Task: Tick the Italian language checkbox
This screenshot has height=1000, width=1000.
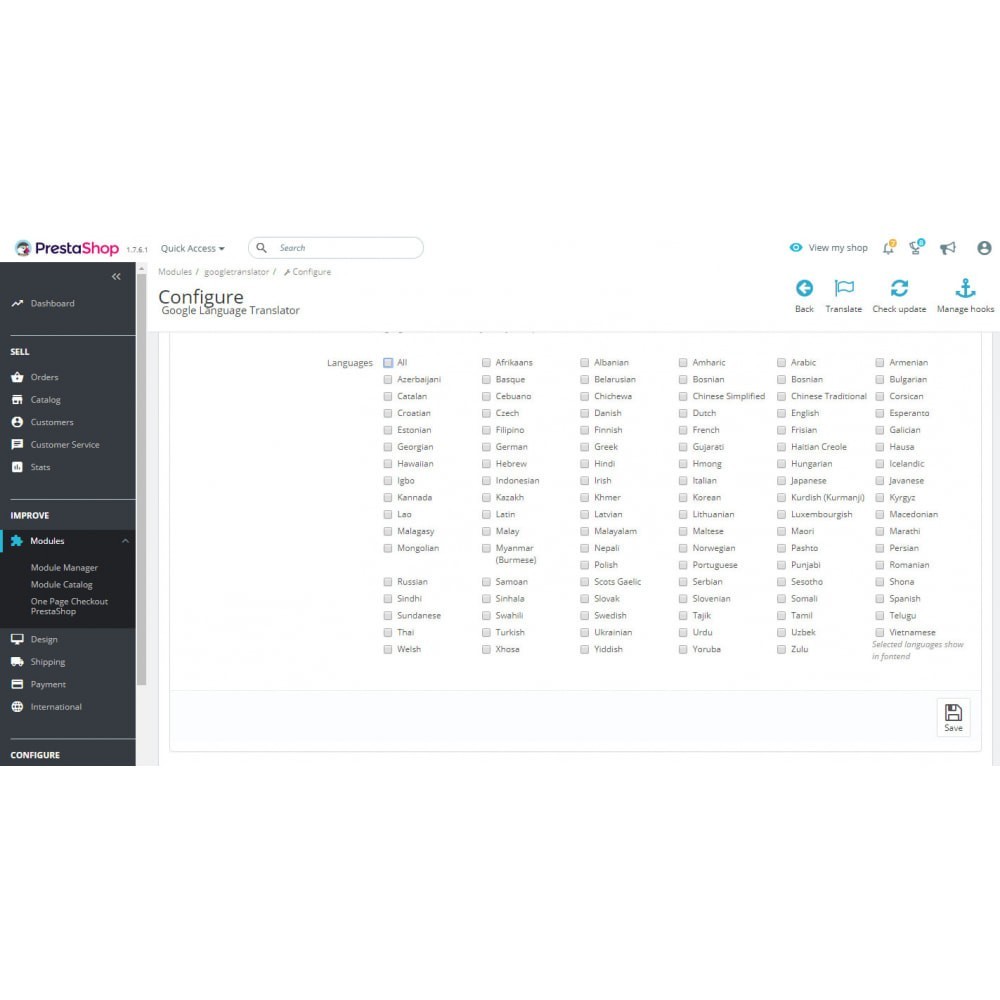Action: [x=683, y=481]
